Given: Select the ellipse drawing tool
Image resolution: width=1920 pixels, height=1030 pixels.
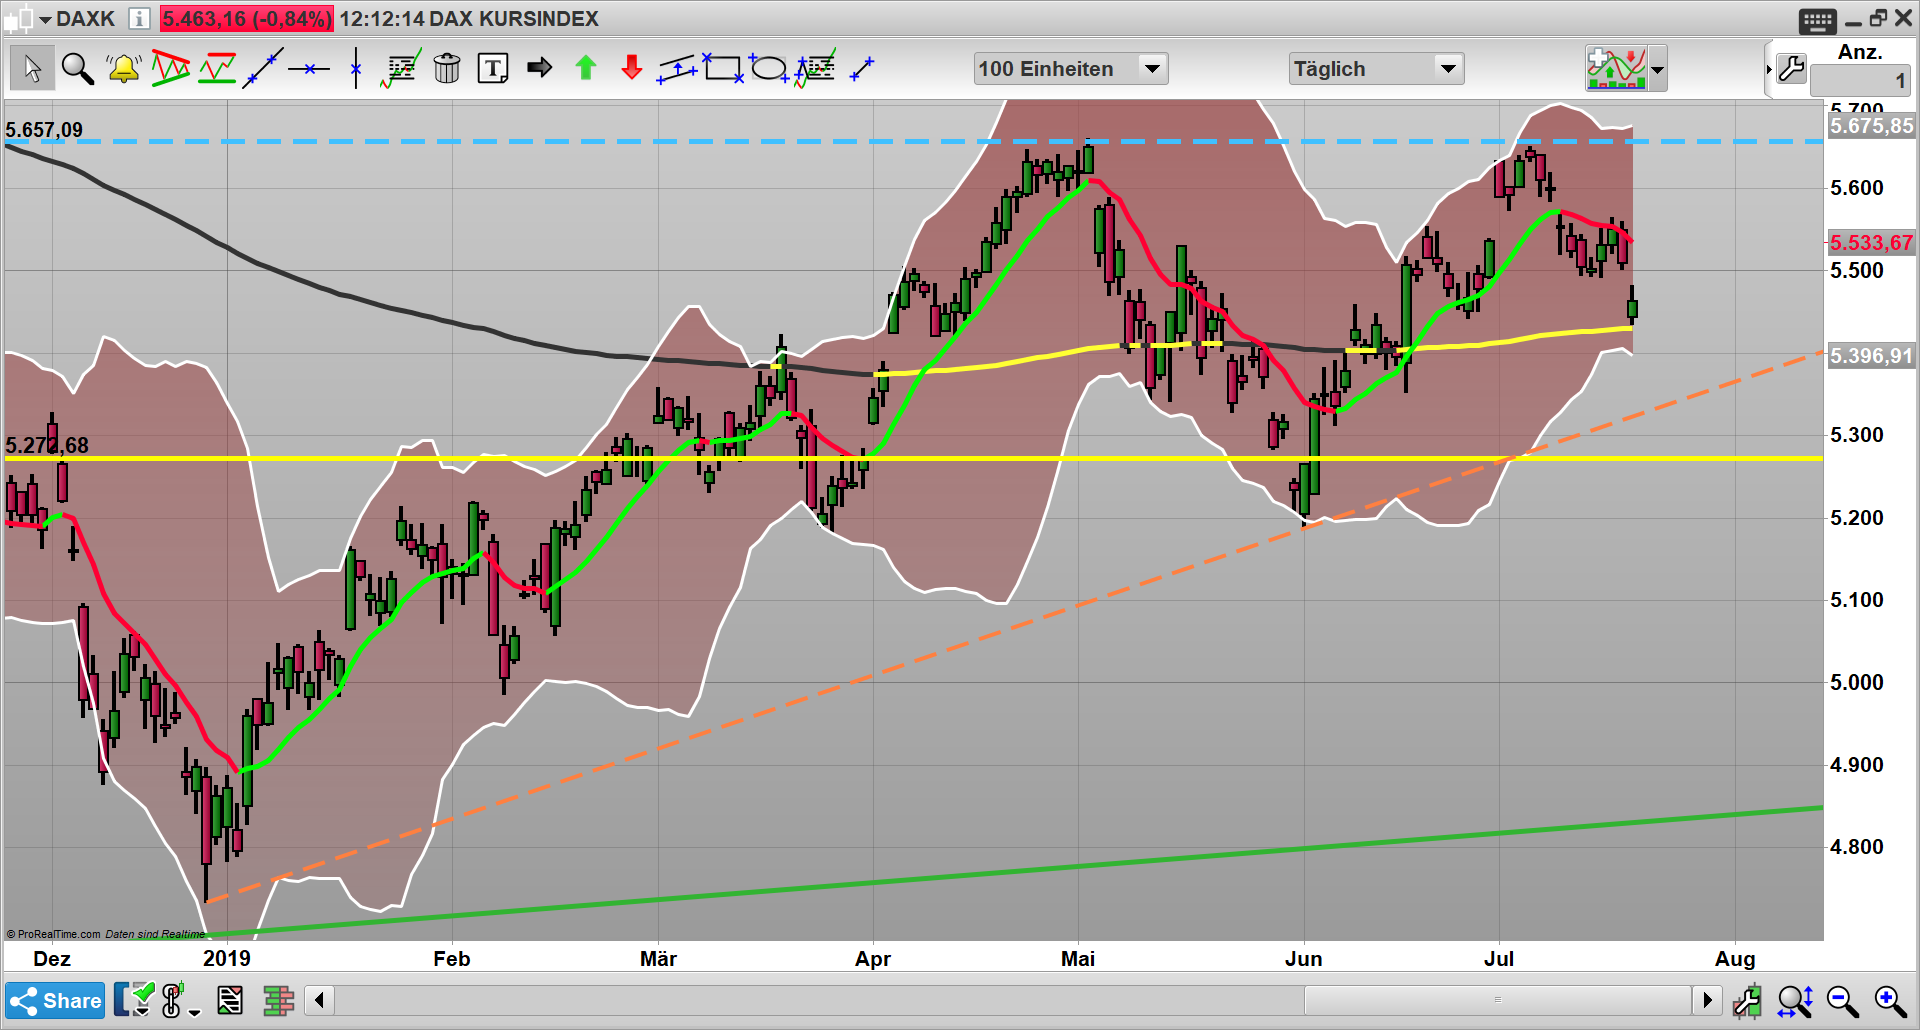Looking at the screenshot, I should click(769, 69).
